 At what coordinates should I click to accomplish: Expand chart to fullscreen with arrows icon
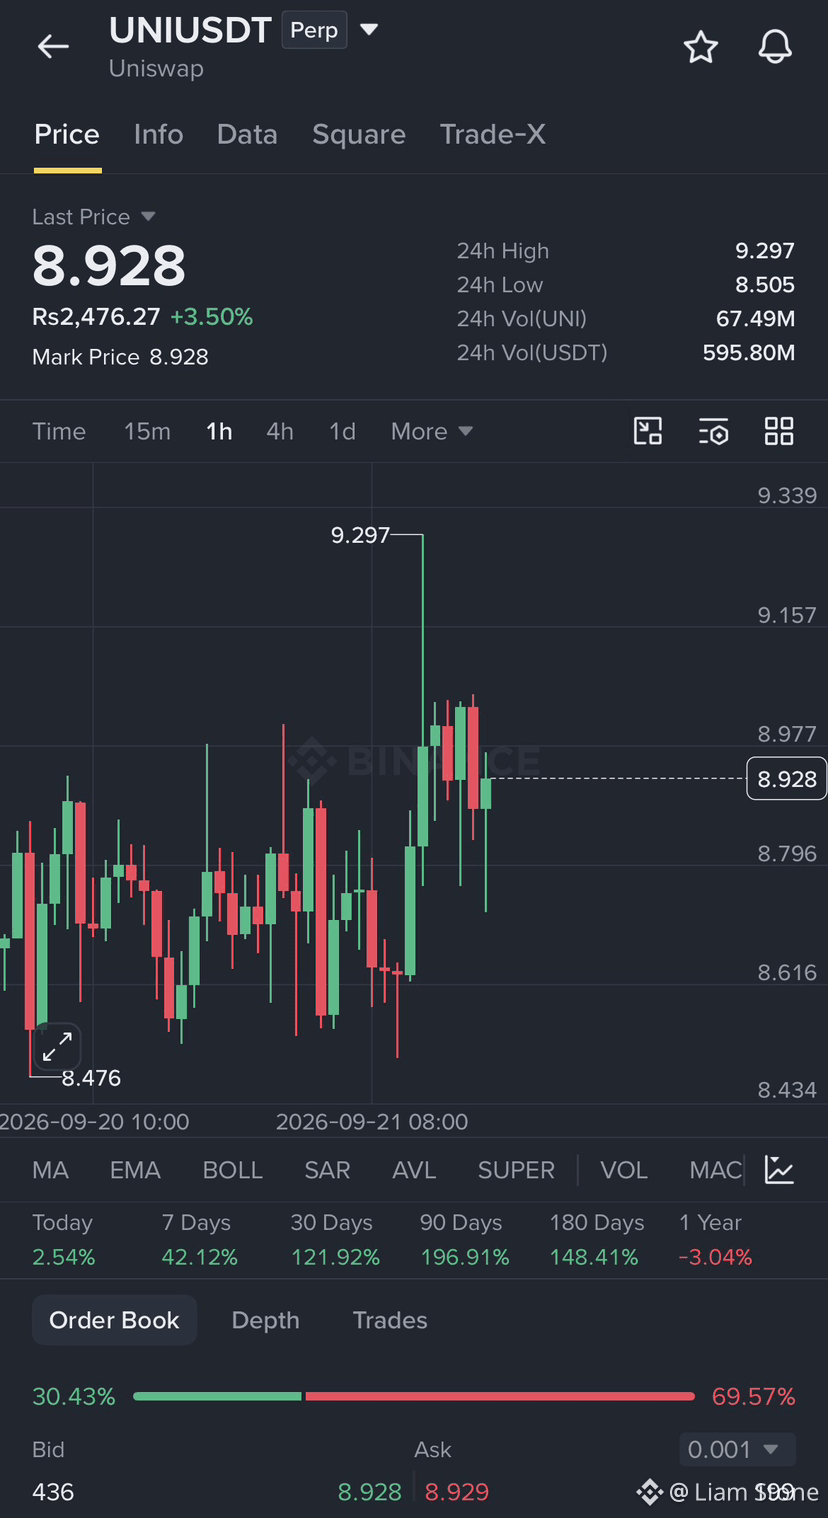coord(57,1047)
